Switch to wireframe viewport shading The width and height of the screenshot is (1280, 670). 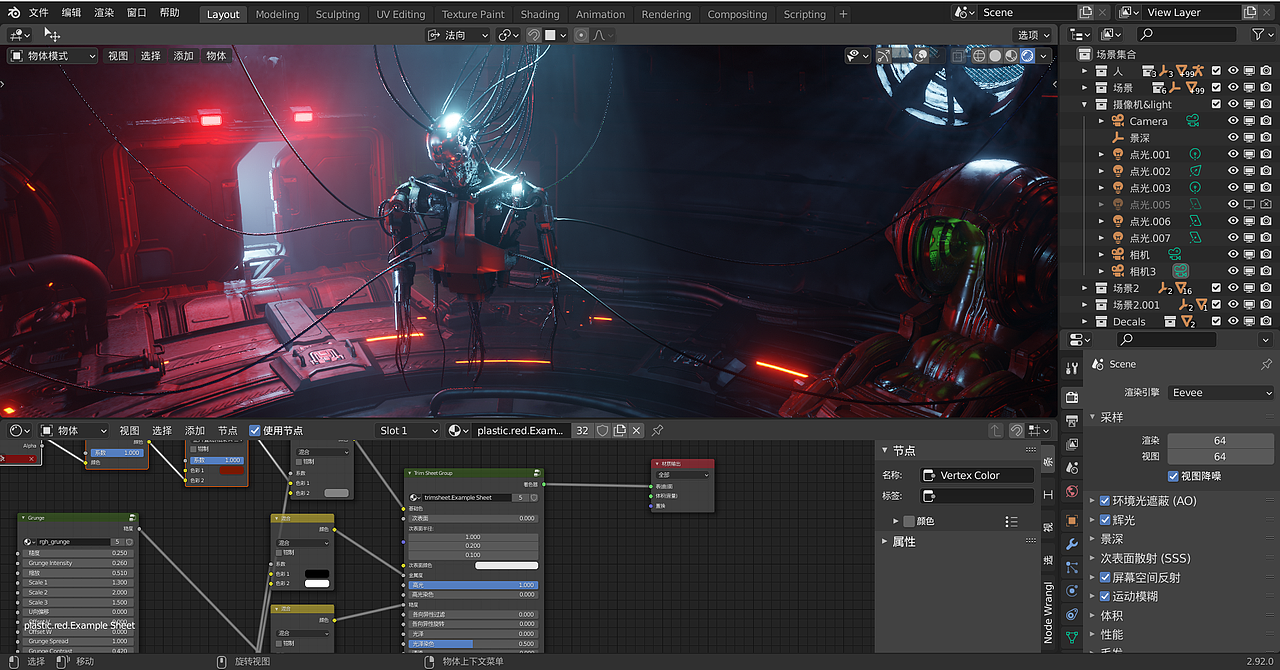(x=979, y=56)
